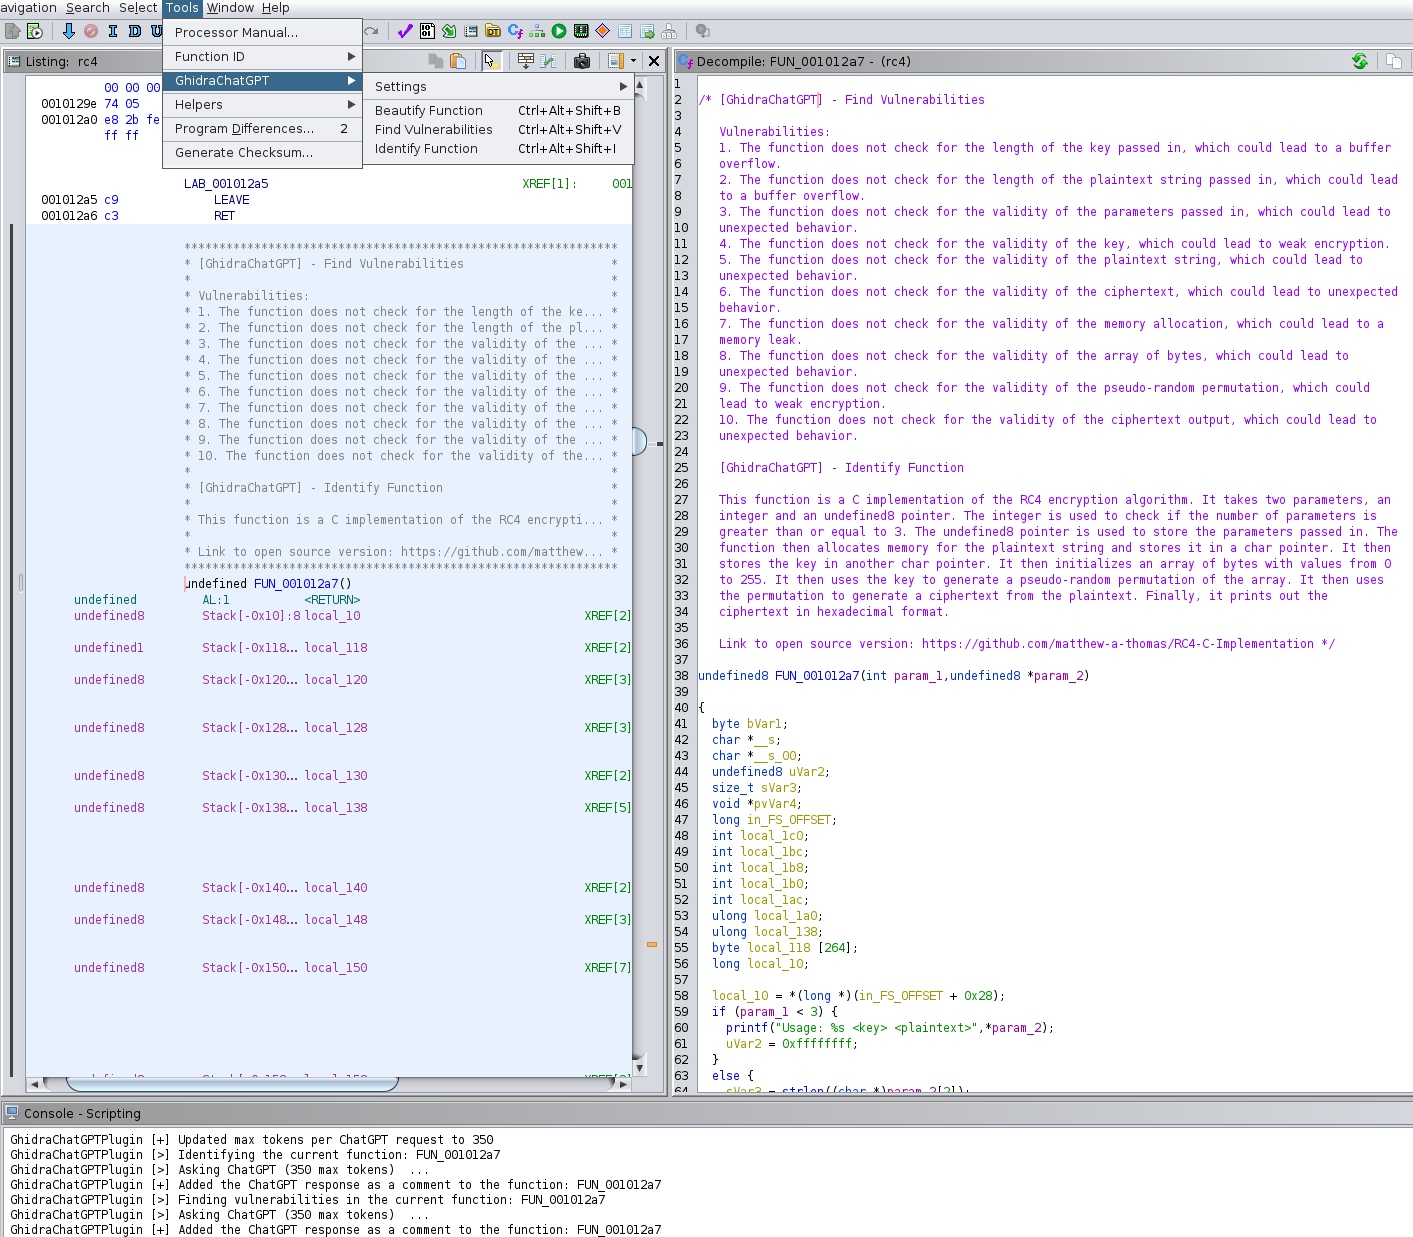Image resolution: width=1413 pixels, height=1237 pixels.
Task: Toggle the blue down-arrow navigation direction button
Action: (69, 31)
